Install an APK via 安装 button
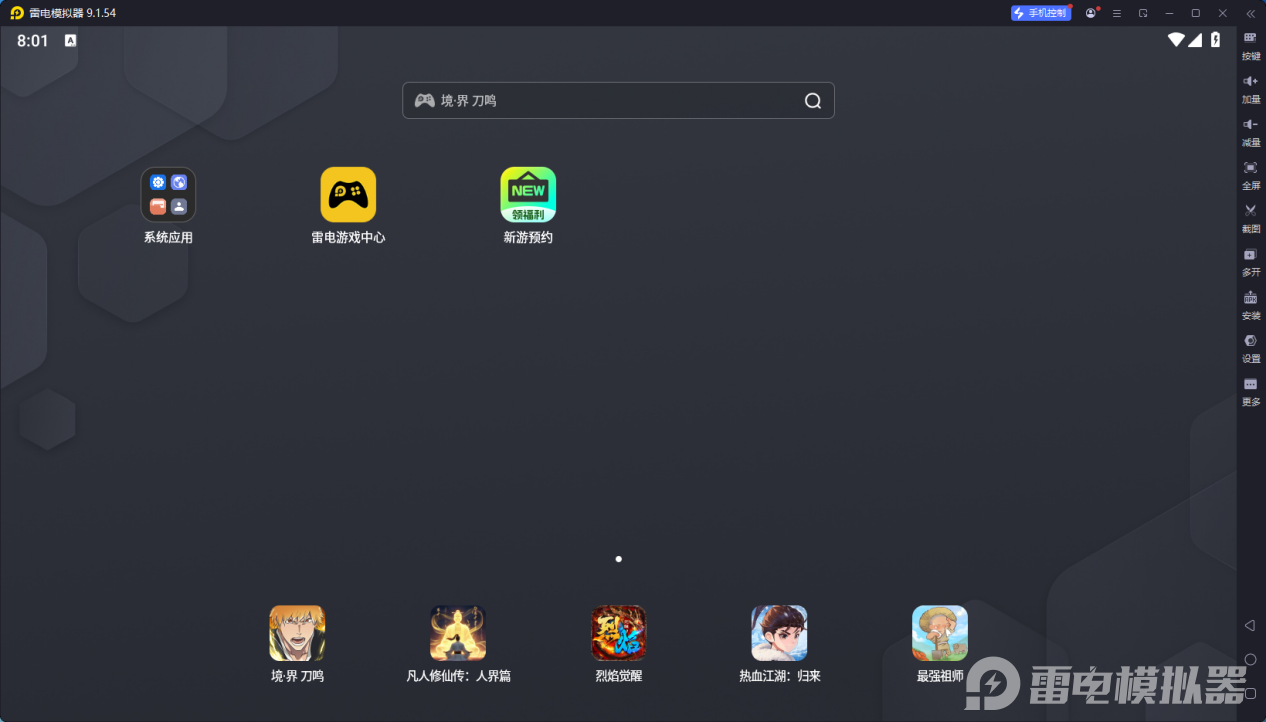This screenshot has height=722, width=1266. point(1250,303)
